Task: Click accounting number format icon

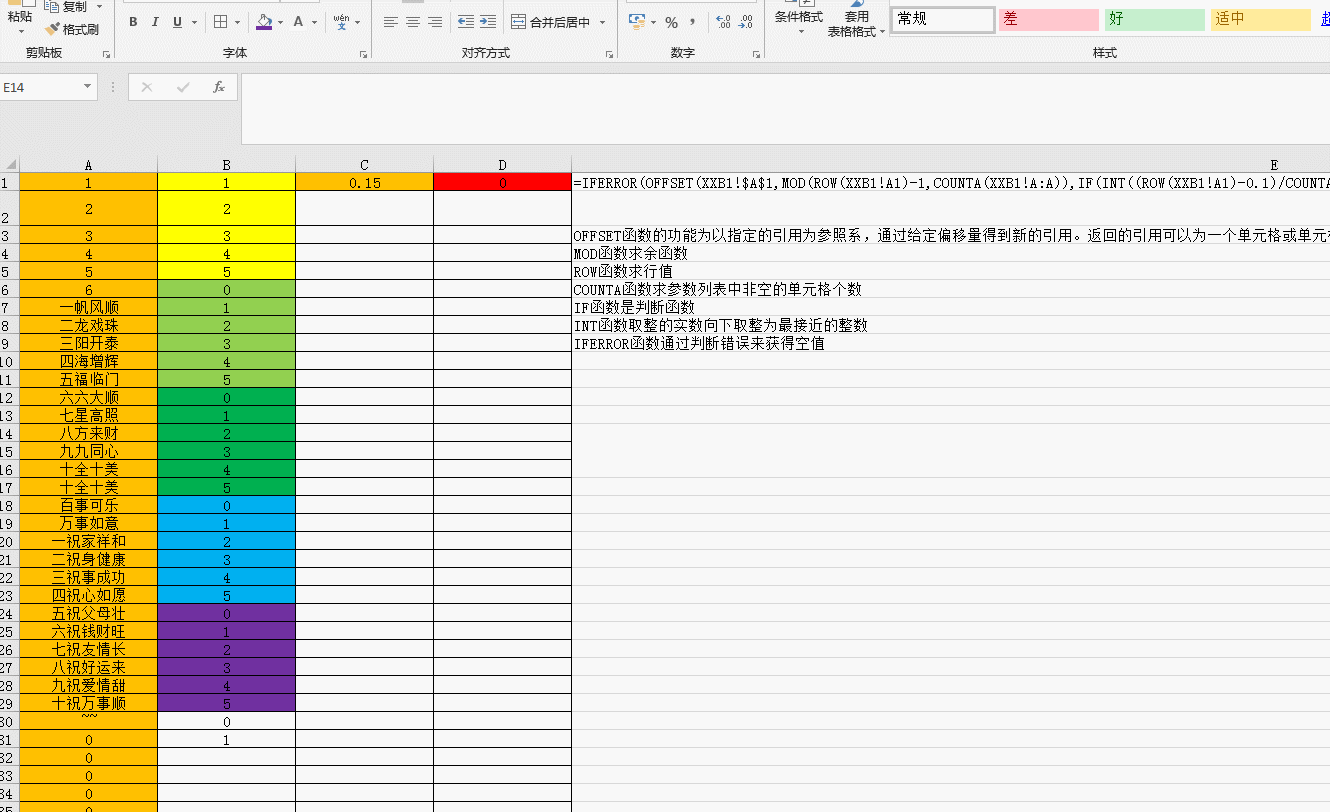Action: 637,22
